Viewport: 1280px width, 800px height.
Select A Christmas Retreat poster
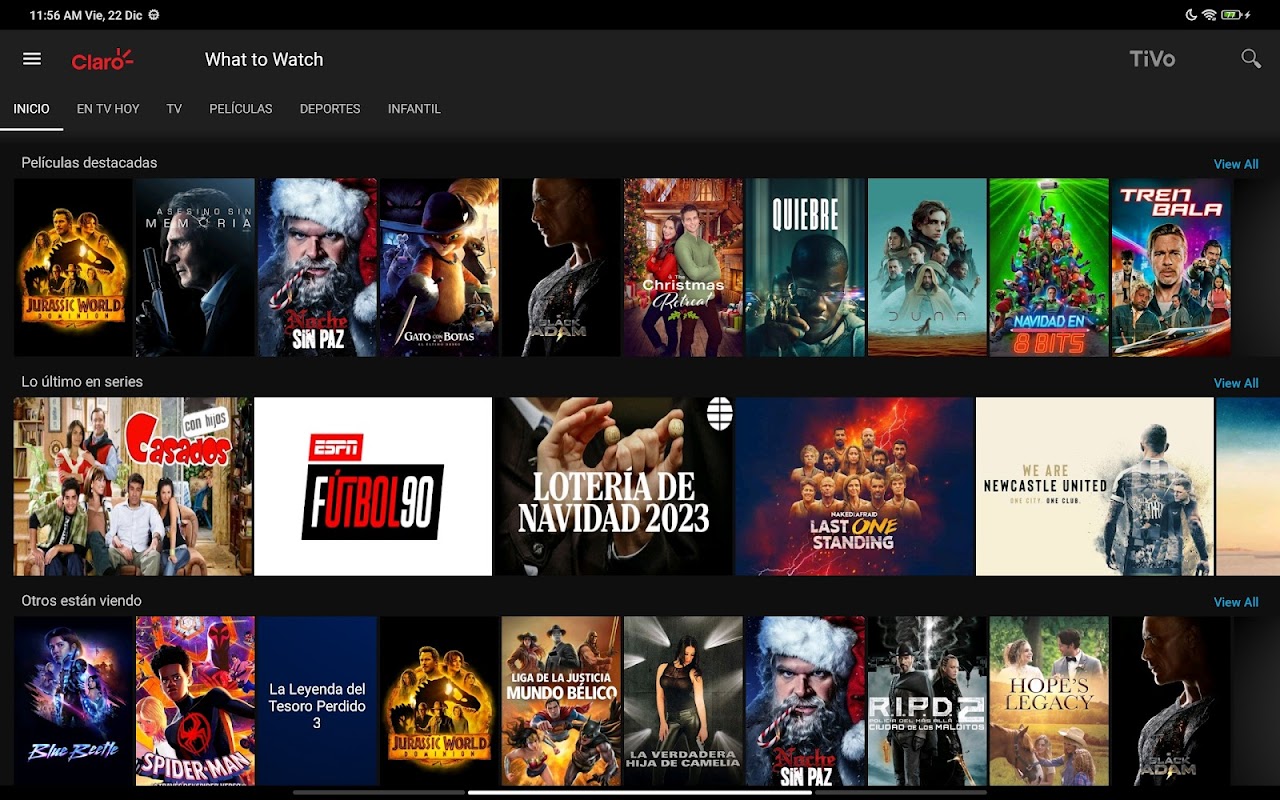click(x=683, y=267)
